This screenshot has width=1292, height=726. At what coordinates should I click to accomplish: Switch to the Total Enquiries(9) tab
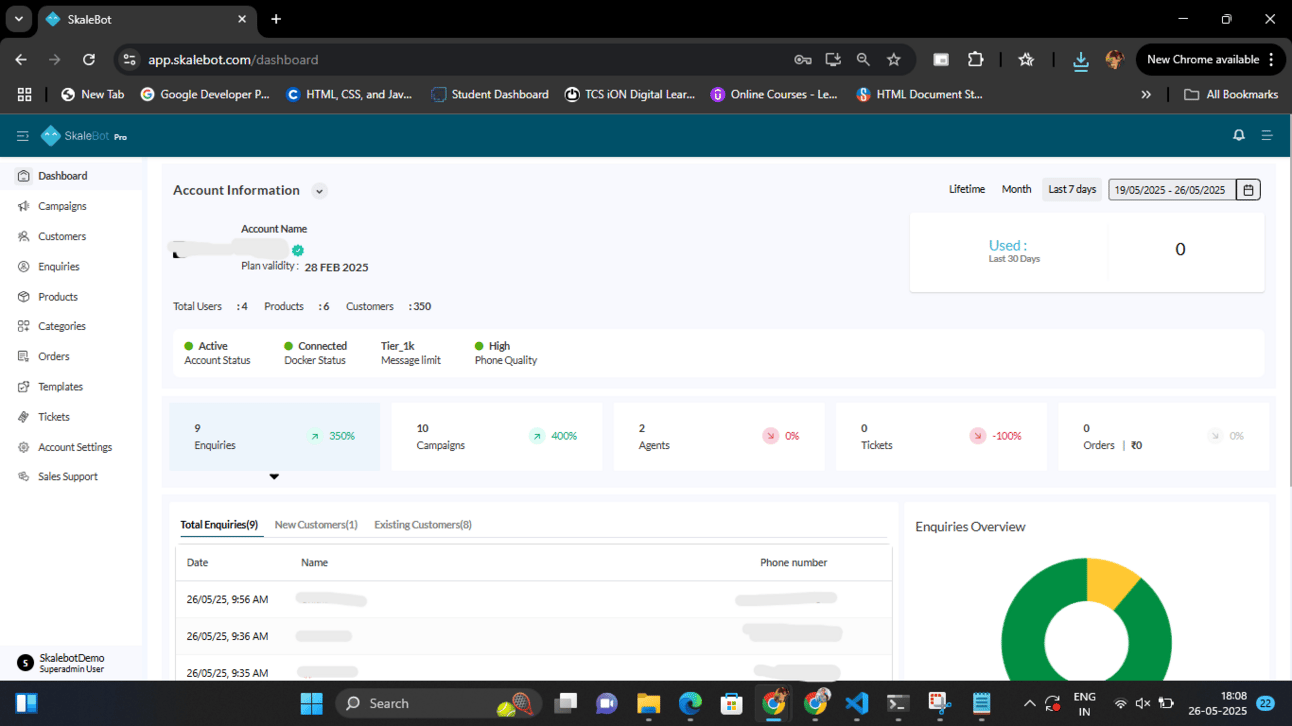pyautogui.click(x=219, y=525)
